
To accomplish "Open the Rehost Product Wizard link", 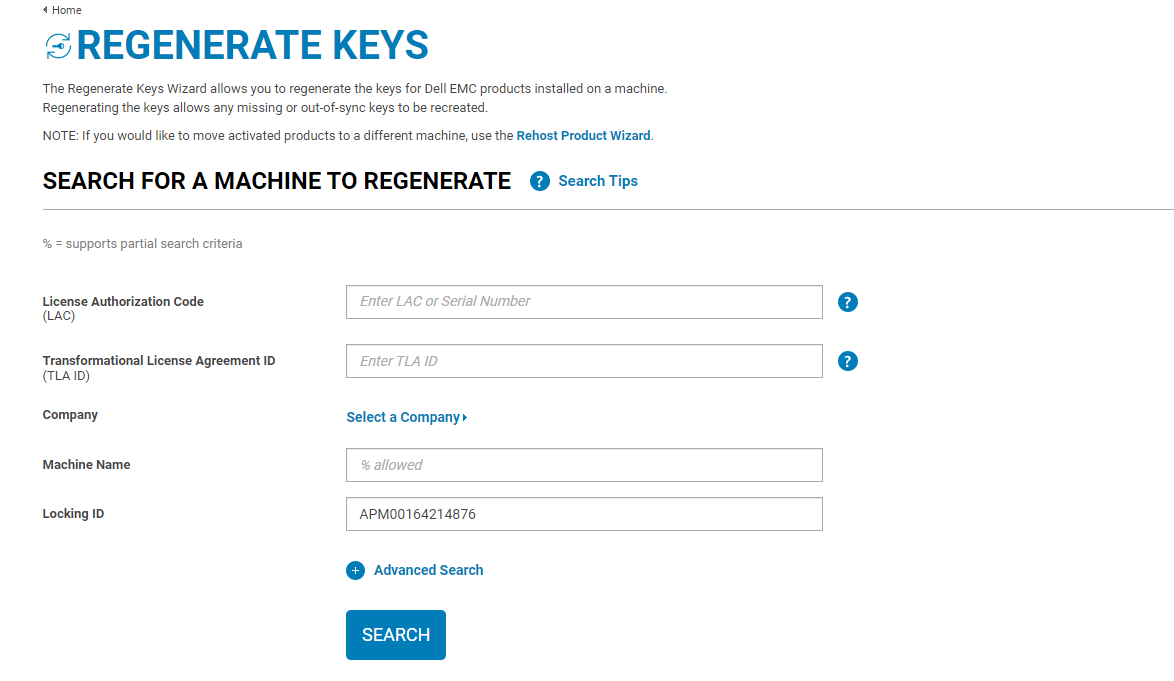I will [583, 135].
